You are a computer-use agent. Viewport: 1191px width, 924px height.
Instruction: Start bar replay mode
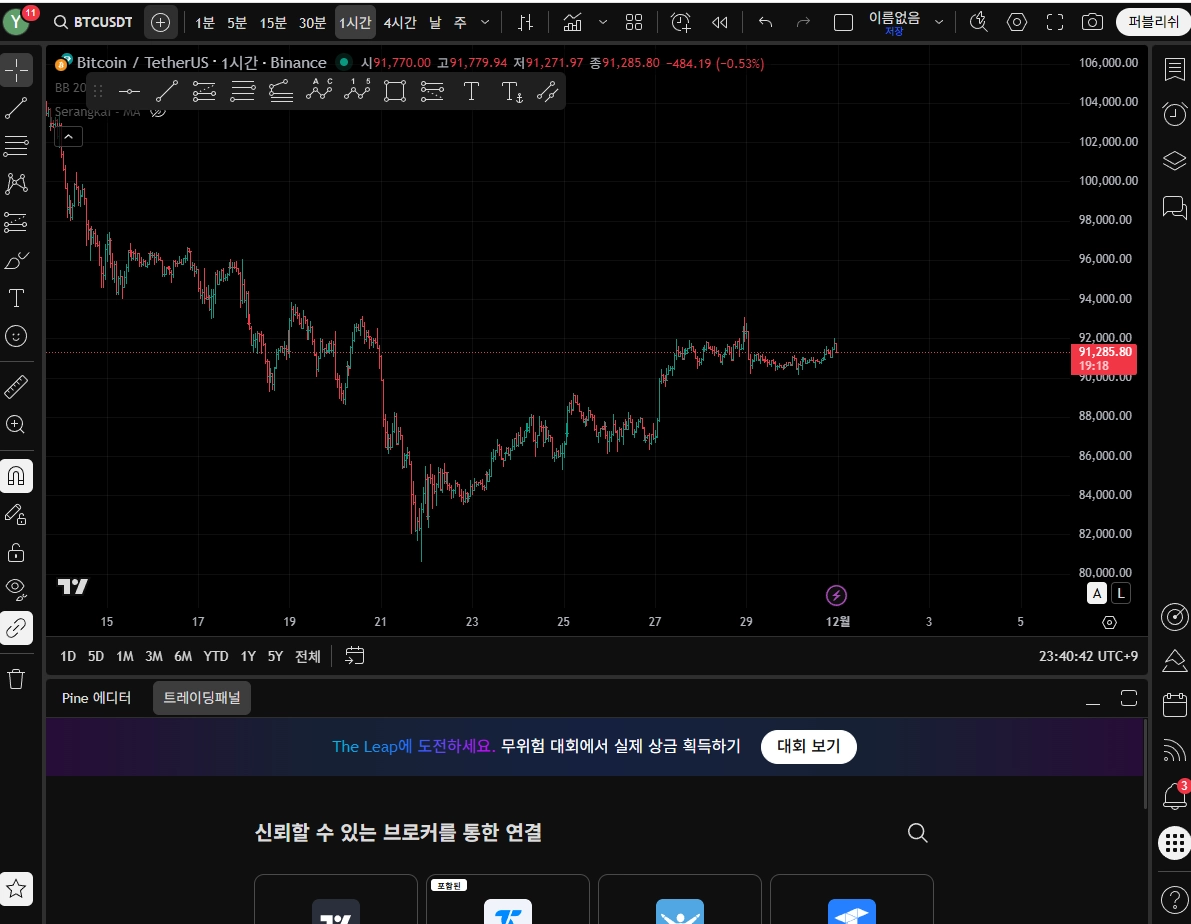tap(719, 23)
